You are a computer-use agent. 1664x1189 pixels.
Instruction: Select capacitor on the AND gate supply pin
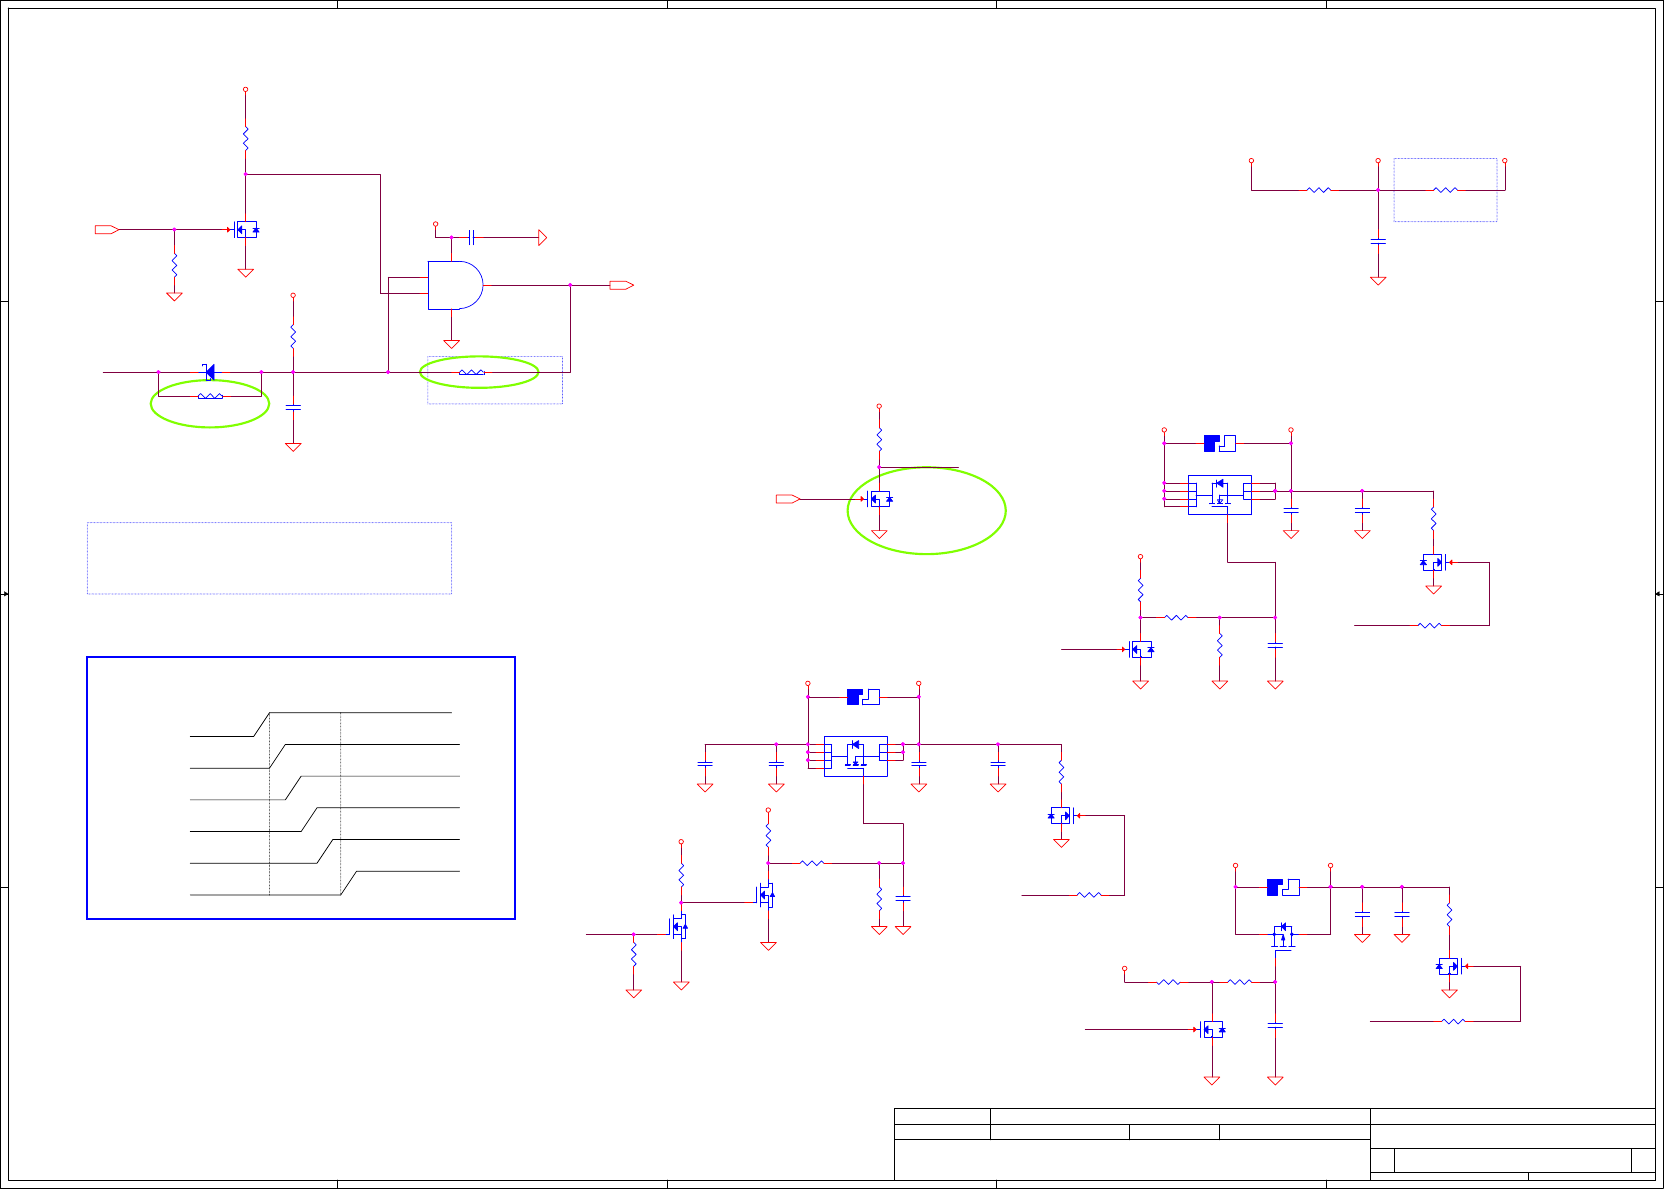click(x=471, y=237)
